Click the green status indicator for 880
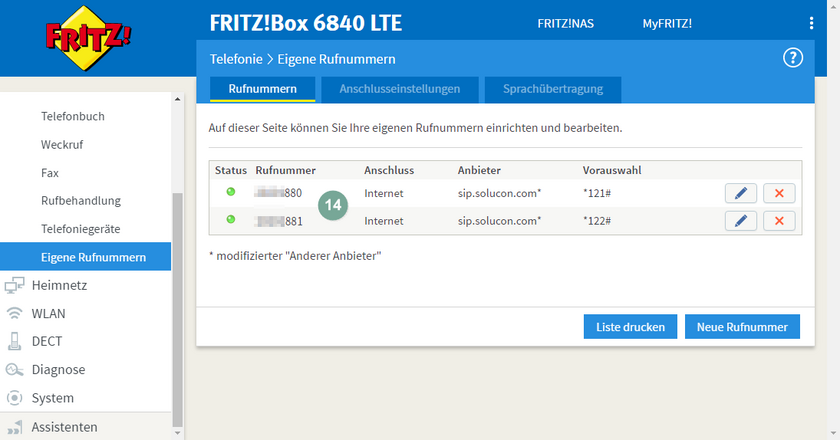 point(231,191)
